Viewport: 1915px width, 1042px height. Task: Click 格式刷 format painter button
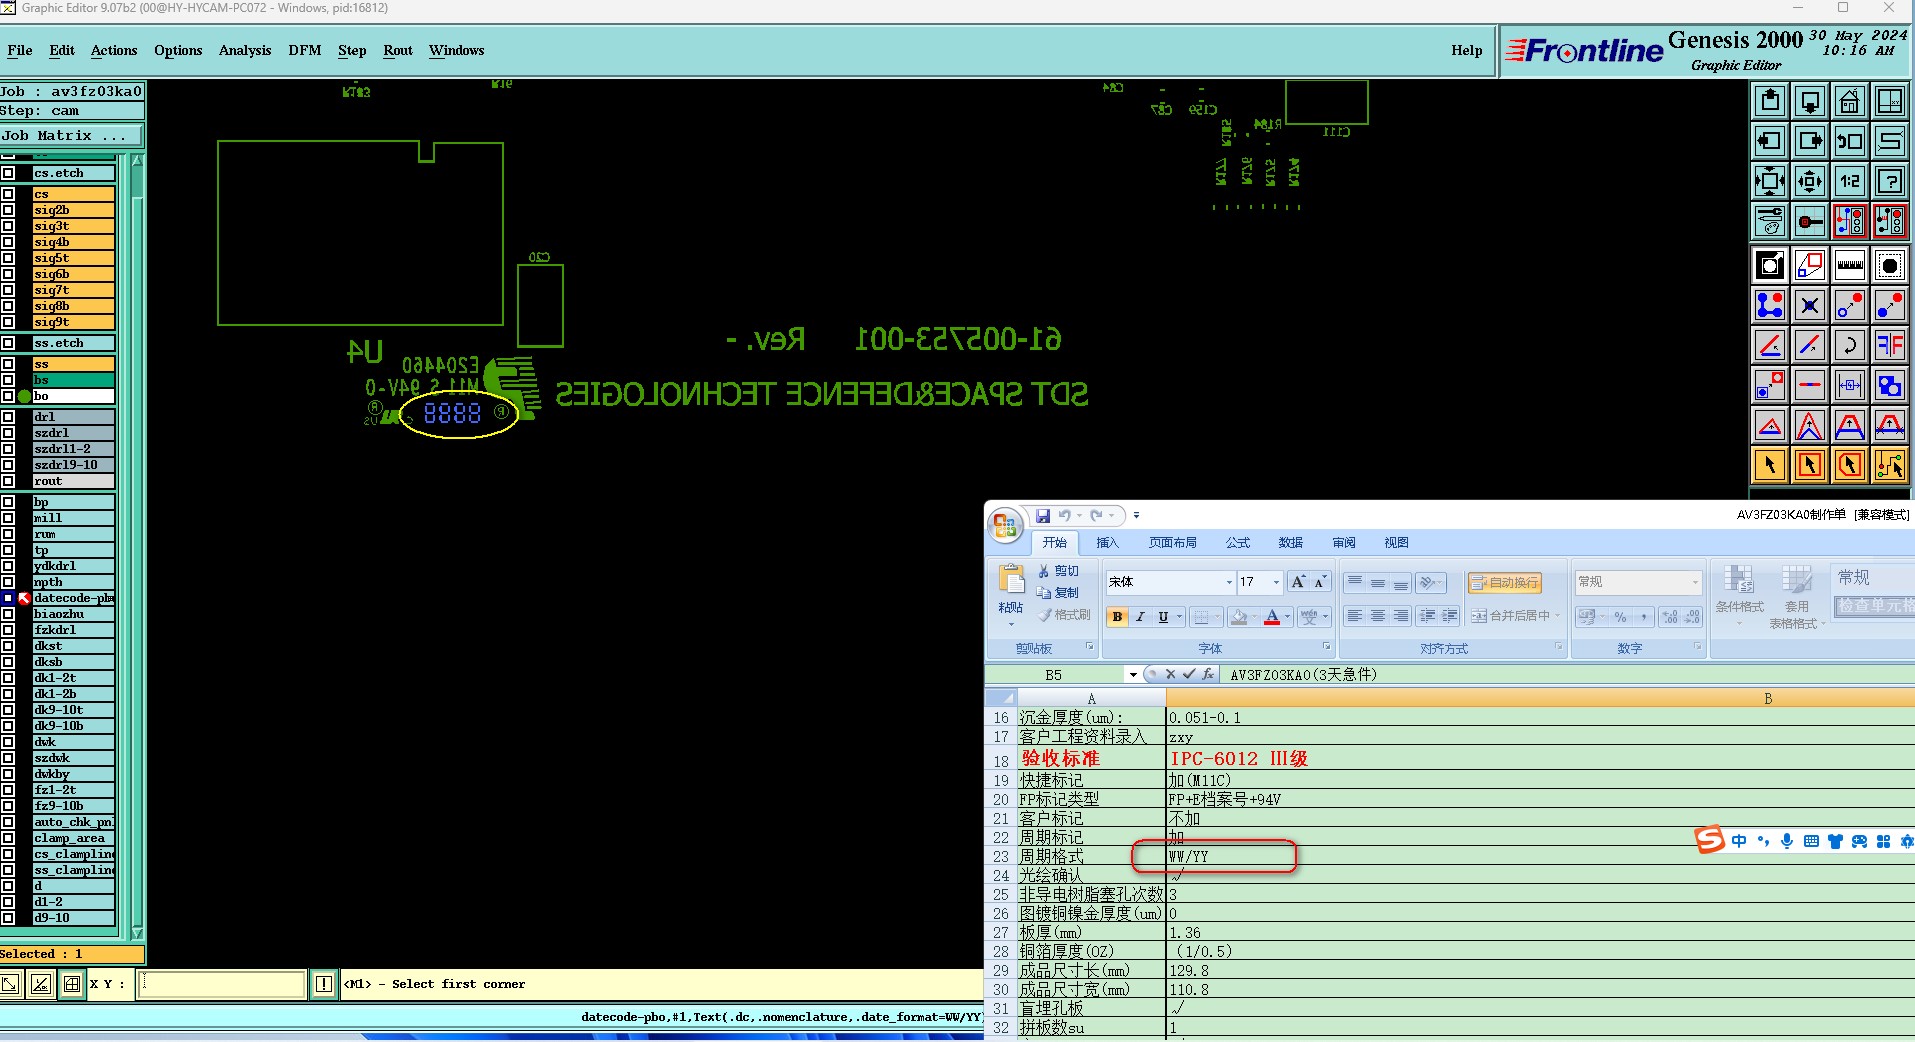coord(1064,615)
